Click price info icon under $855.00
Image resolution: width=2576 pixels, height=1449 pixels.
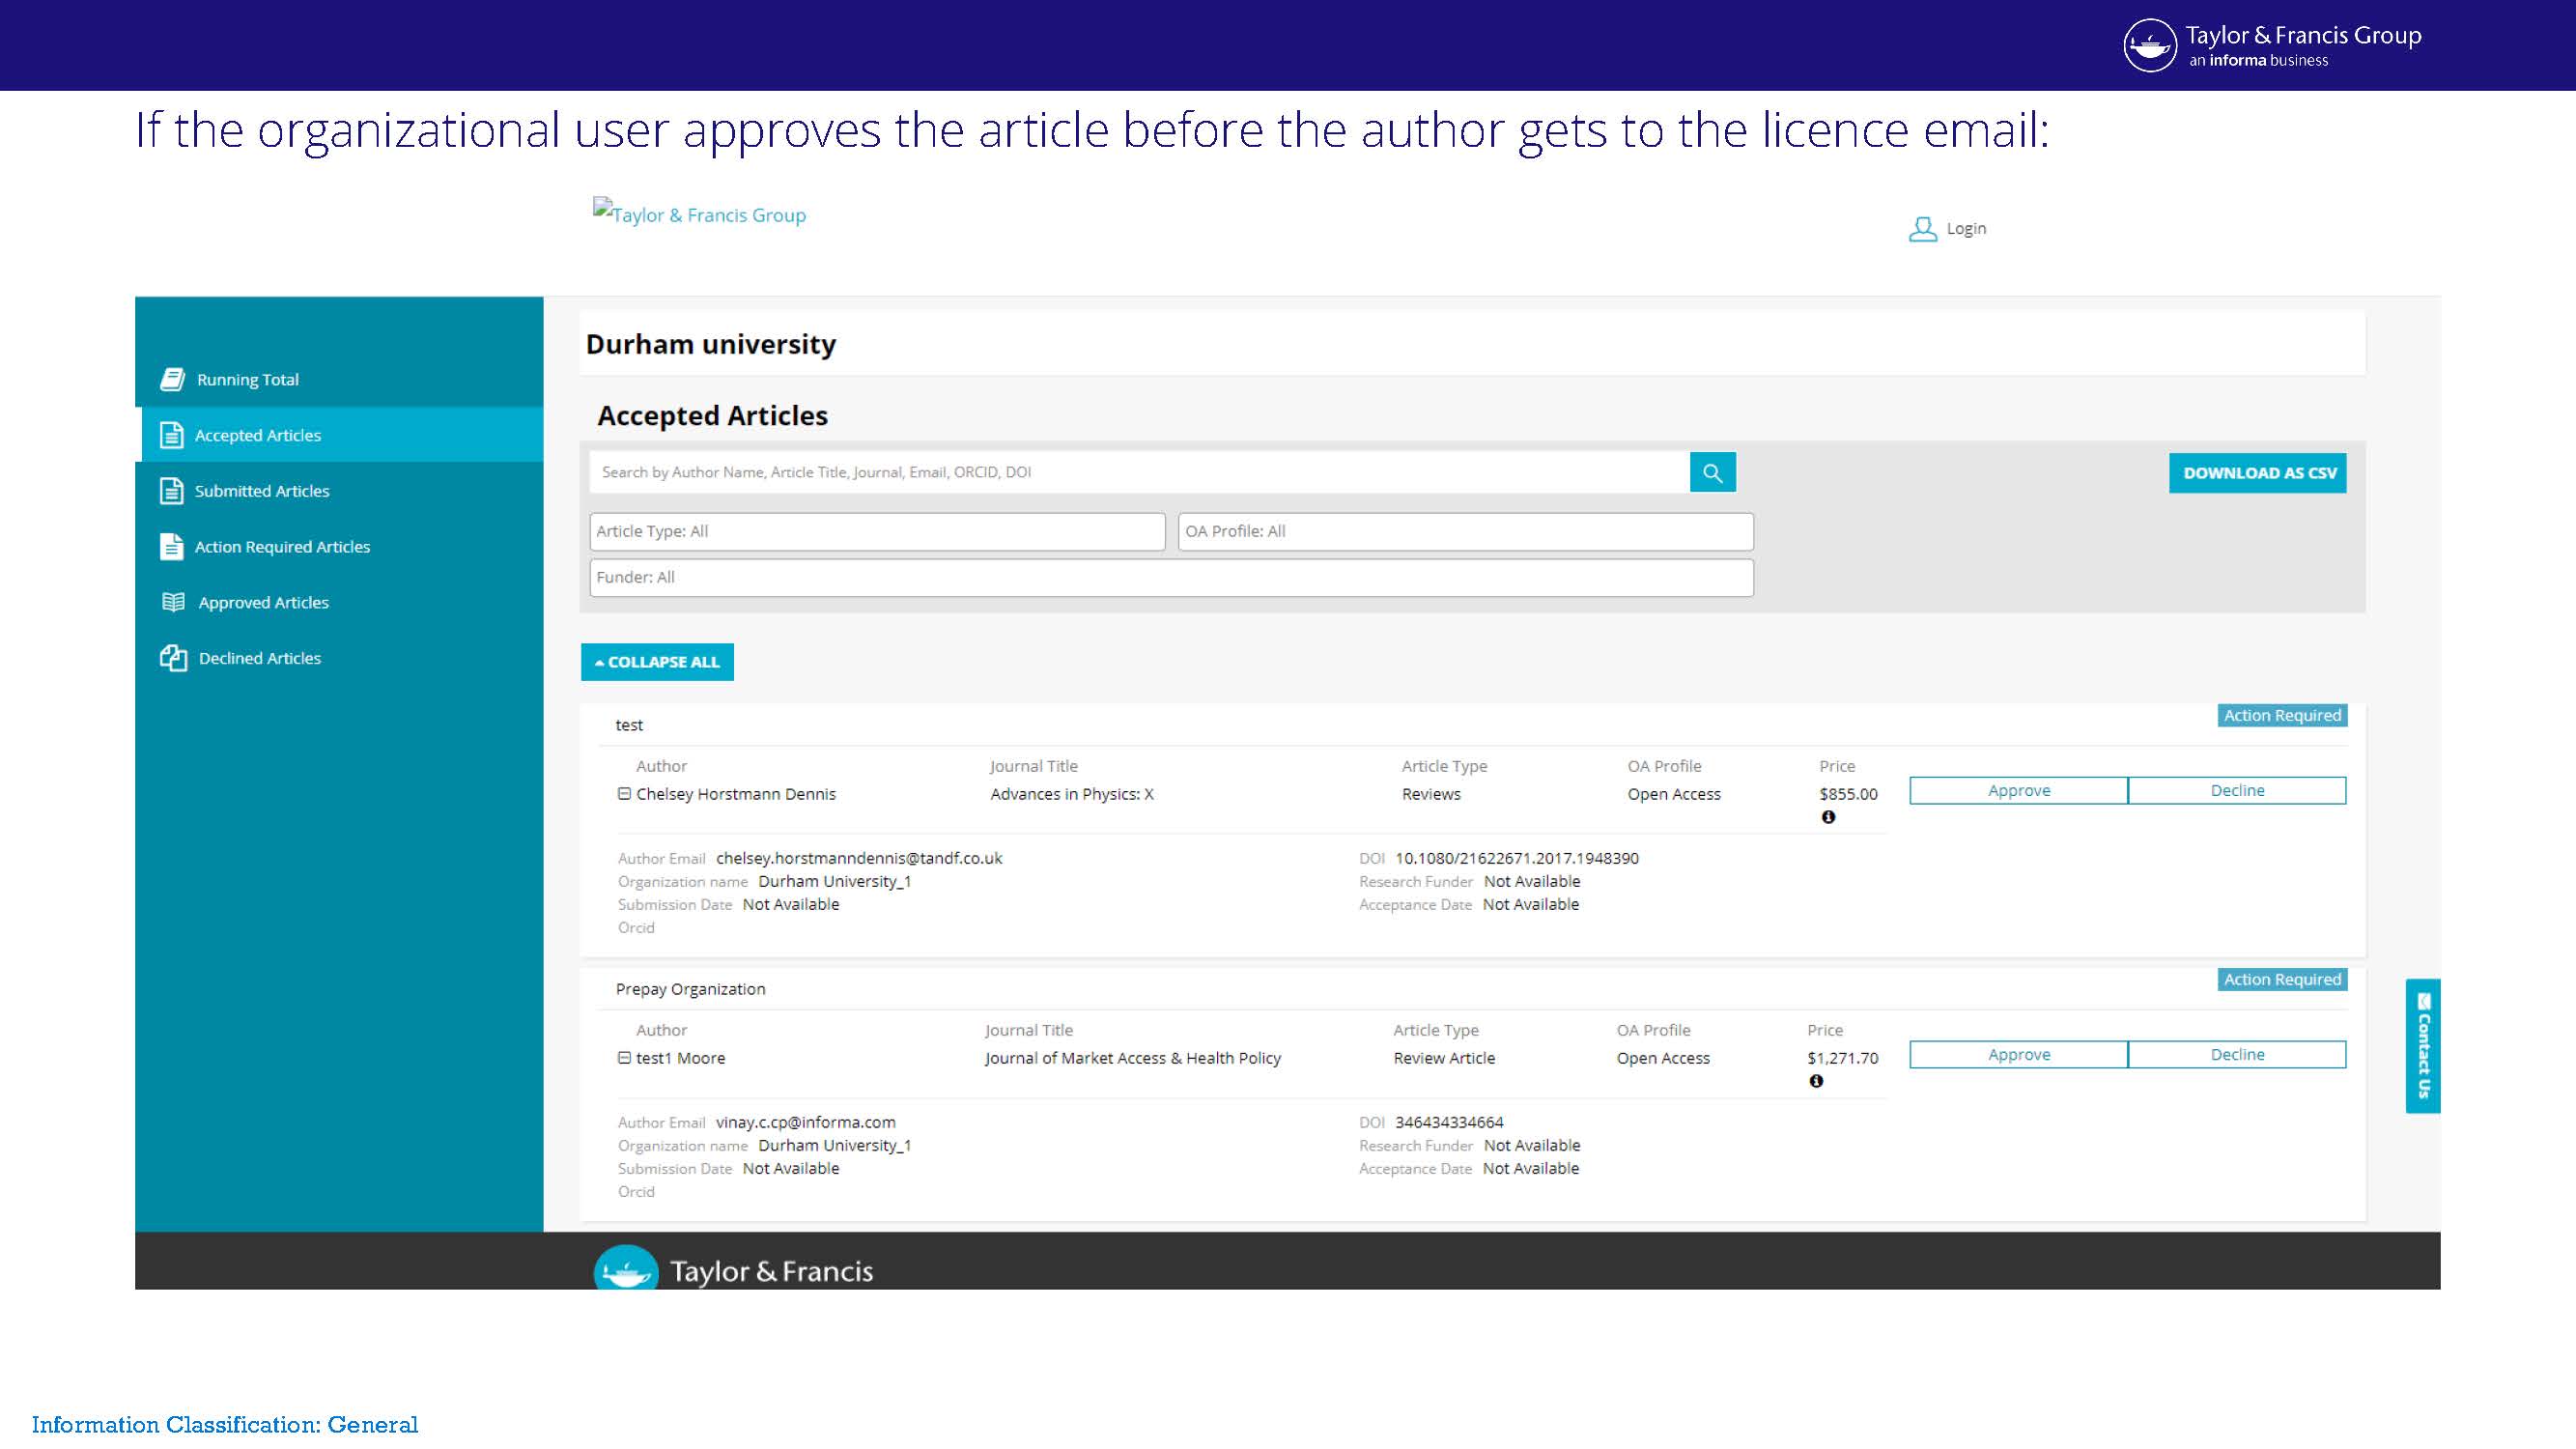[x=1828, y=817]
